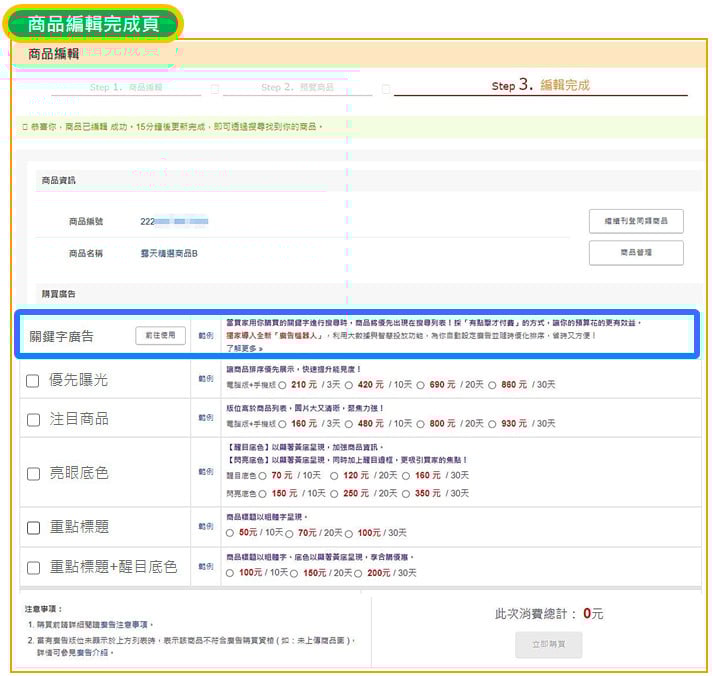Enable the 亮眼底色 checkbox

pos(33,473)
